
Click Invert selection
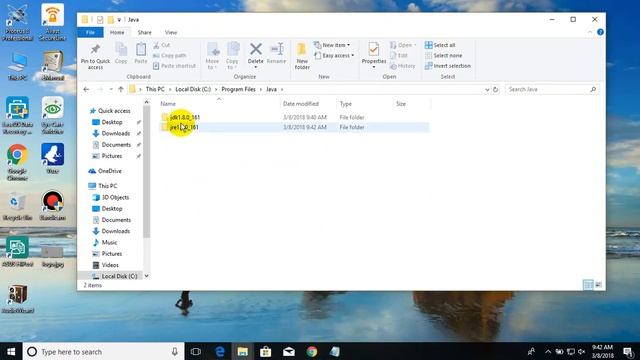448,66
